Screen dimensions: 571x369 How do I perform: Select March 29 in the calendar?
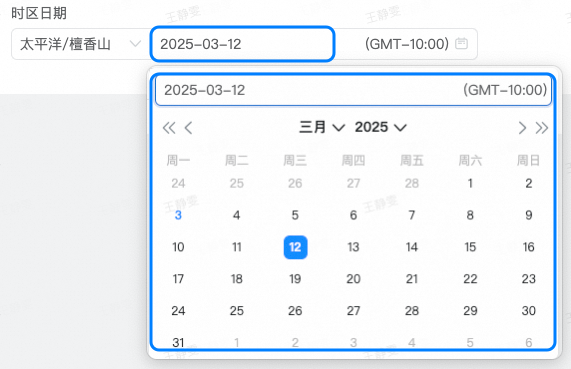pos(470,311)
